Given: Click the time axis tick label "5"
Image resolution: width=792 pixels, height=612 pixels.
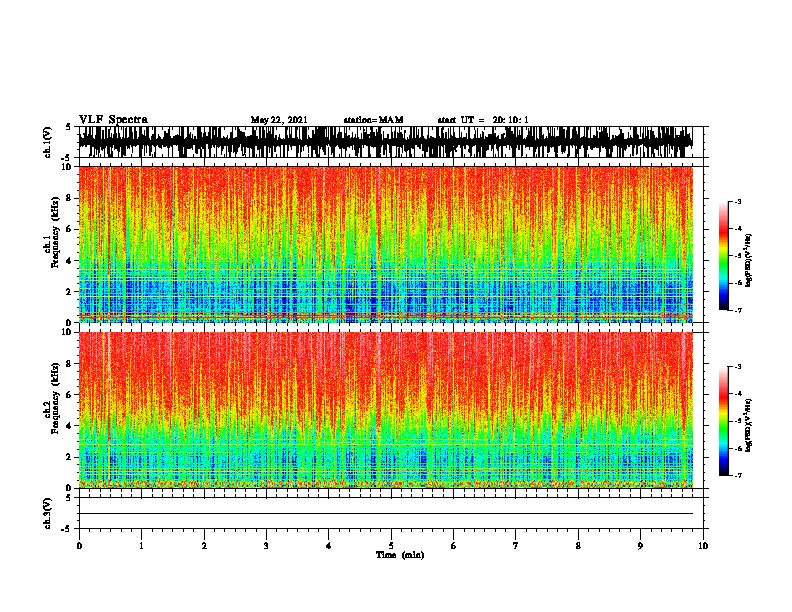Looking at the screenshot, I should coord(391,546).
